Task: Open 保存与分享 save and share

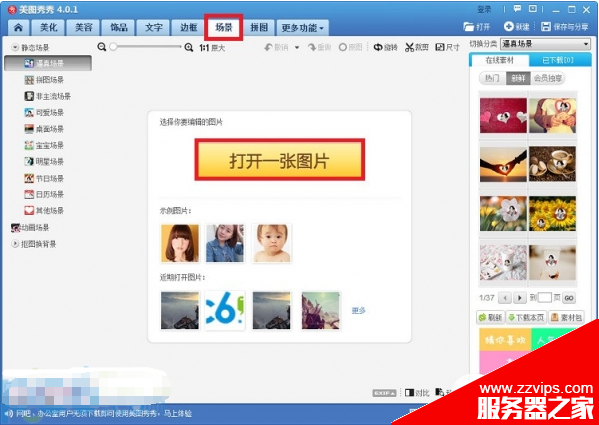Action: click(565, 27)
